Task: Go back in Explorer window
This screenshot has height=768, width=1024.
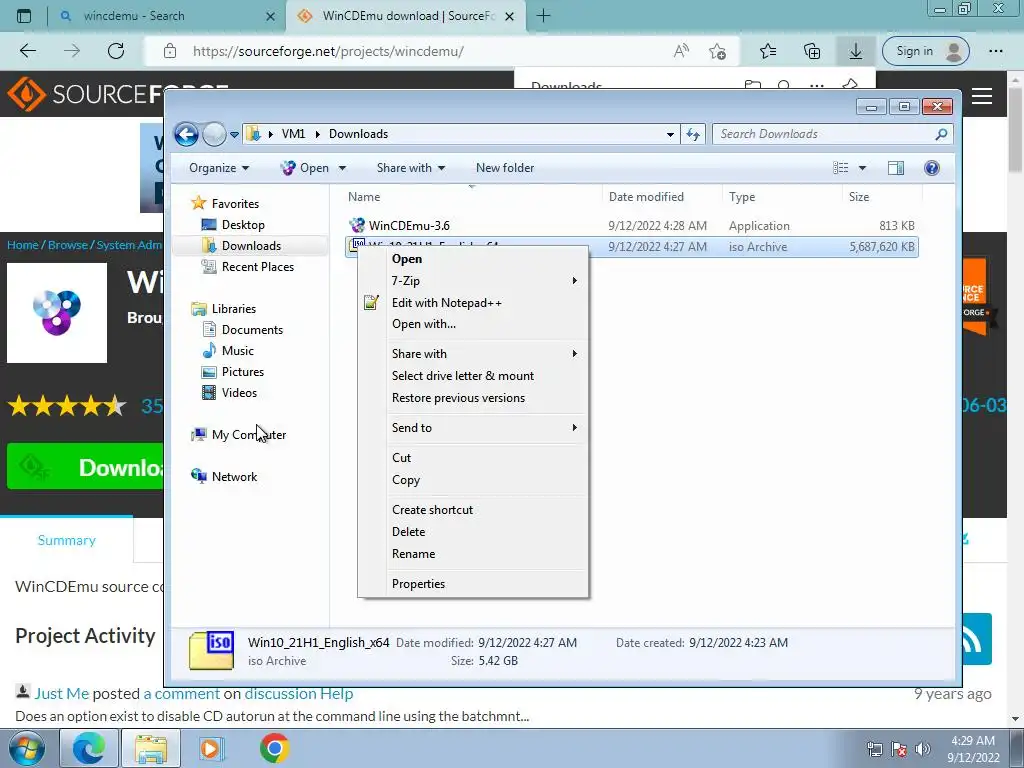Action: (186, 135)
